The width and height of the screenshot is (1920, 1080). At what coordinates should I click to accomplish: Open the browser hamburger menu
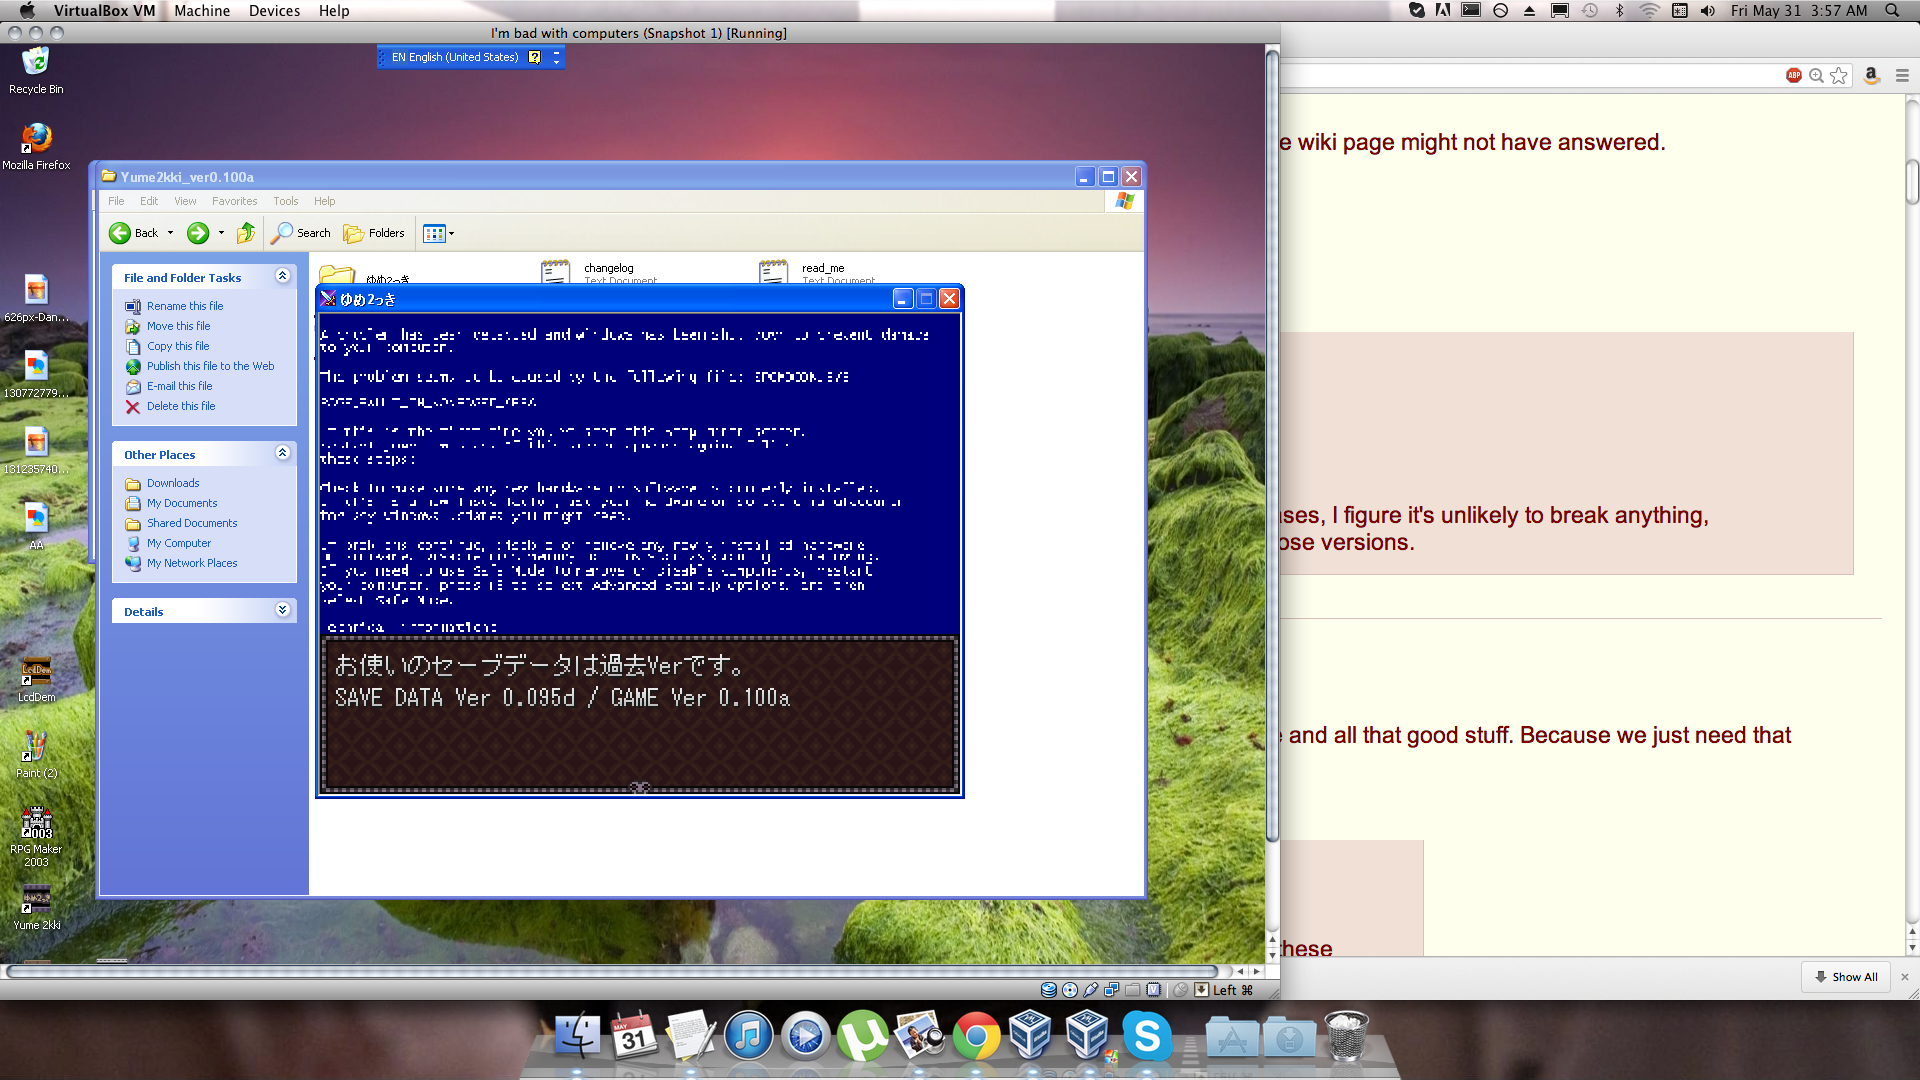[1902, 76]
